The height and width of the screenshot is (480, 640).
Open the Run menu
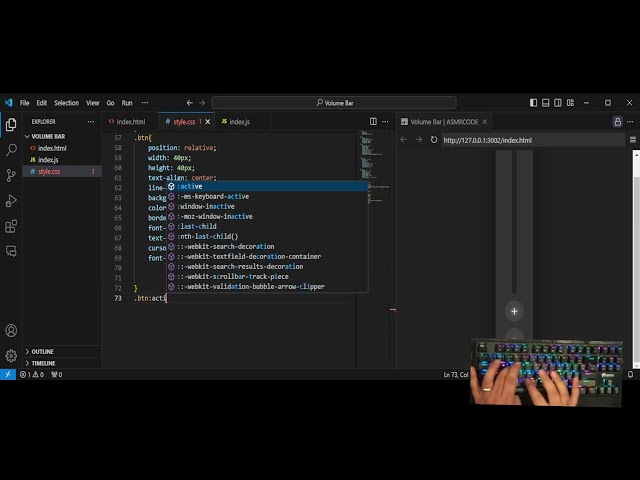[127, 103]
